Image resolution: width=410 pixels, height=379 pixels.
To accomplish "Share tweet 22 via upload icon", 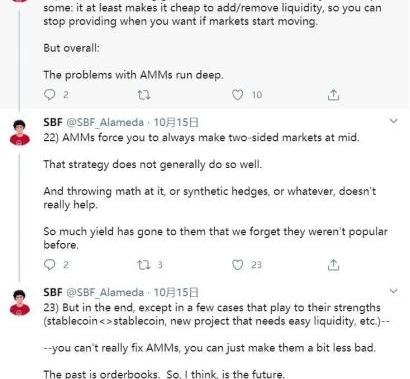I will (x=333, y=265).
